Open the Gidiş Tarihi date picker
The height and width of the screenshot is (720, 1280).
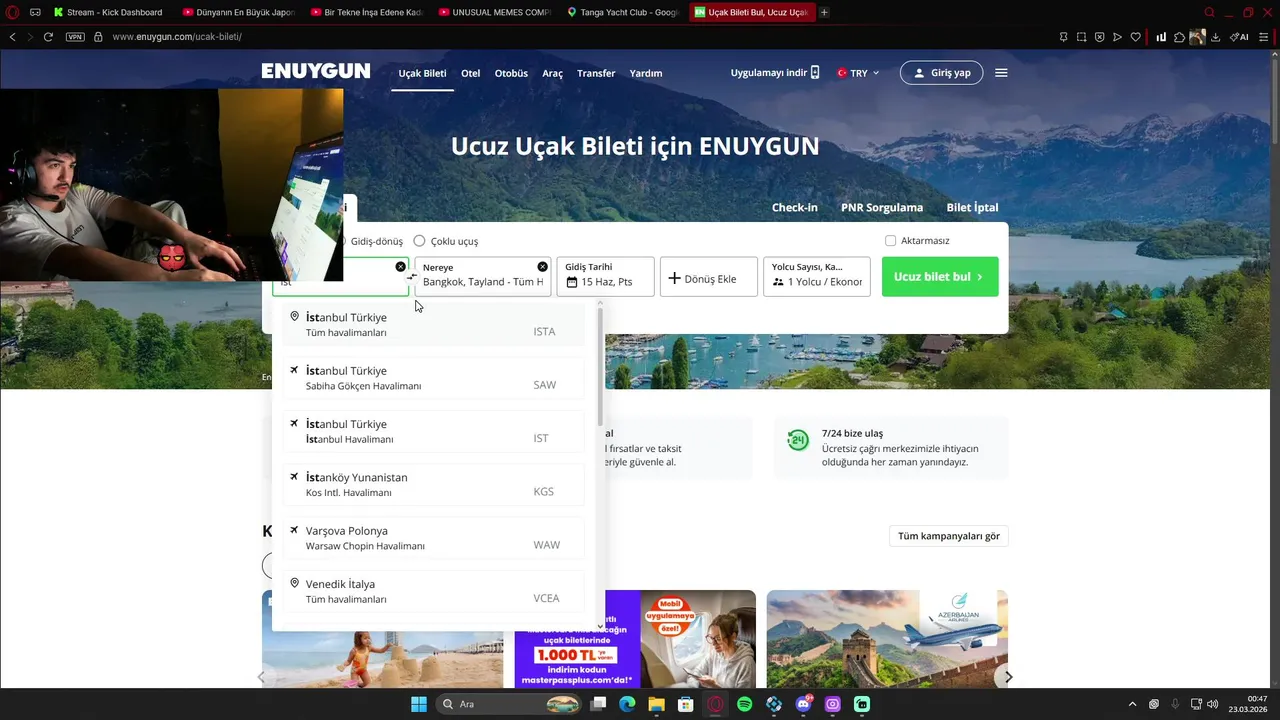click(x=606, y=277)
